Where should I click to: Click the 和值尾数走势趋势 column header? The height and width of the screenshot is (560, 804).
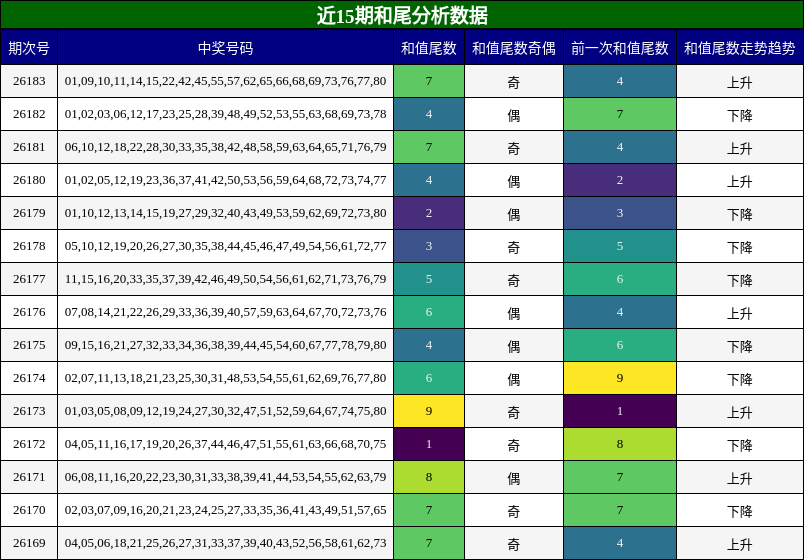740,48
